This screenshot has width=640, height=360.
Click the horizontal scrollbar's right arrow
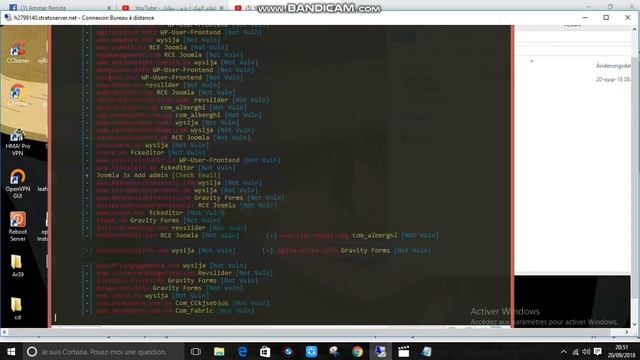point(627,332)
